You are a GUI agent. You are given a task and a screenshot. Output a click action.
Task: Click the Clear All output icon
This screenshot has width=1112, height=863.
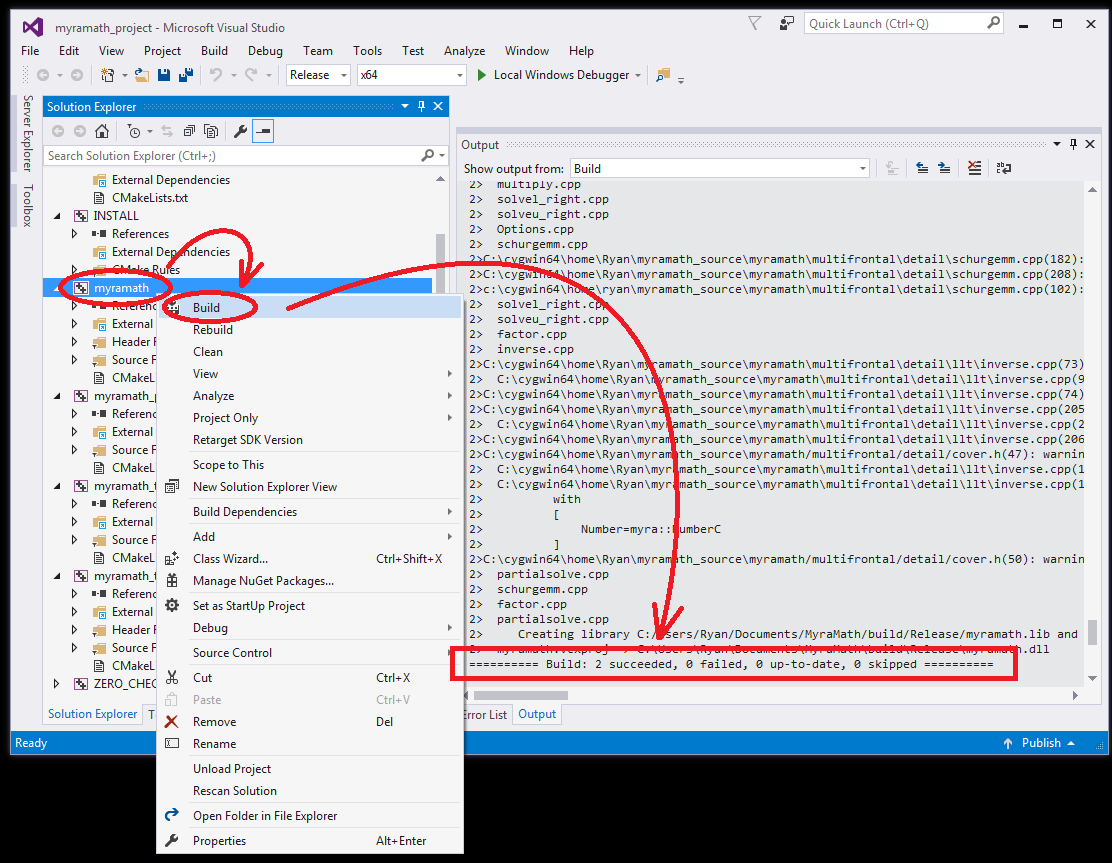point(974,168)
